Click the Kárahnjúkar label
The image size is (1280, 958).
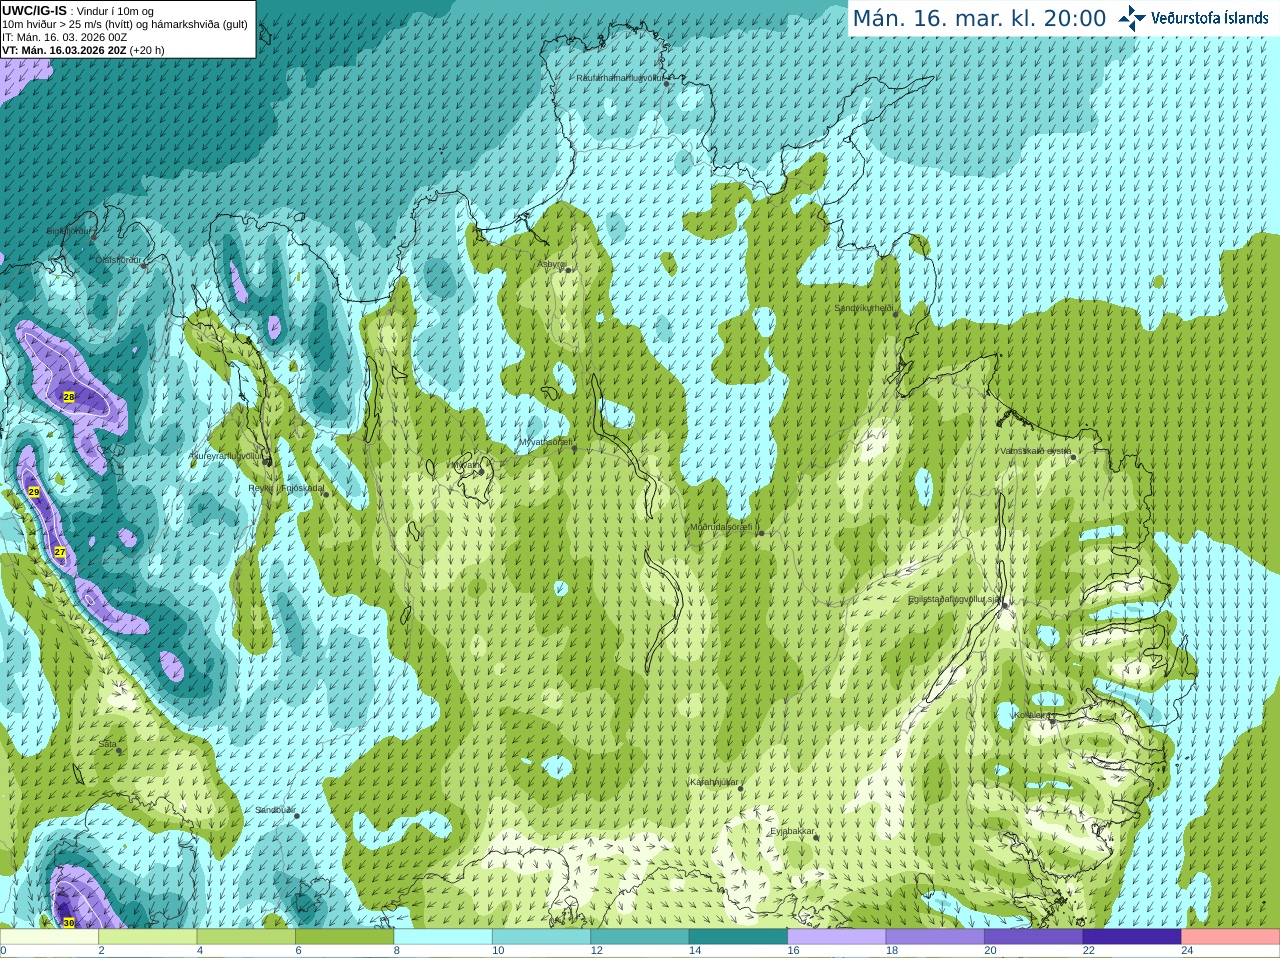click(x=714, y=782)
